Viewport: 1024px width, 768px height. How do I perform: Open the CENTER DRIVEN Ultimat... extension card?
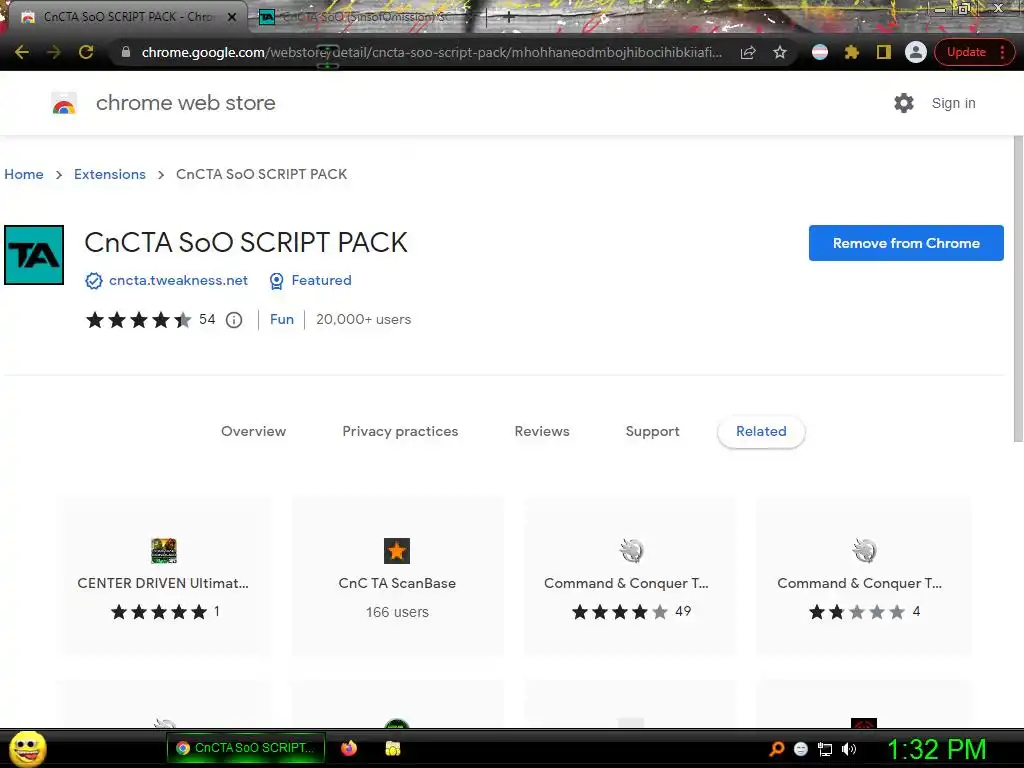[x=163, y=577]
